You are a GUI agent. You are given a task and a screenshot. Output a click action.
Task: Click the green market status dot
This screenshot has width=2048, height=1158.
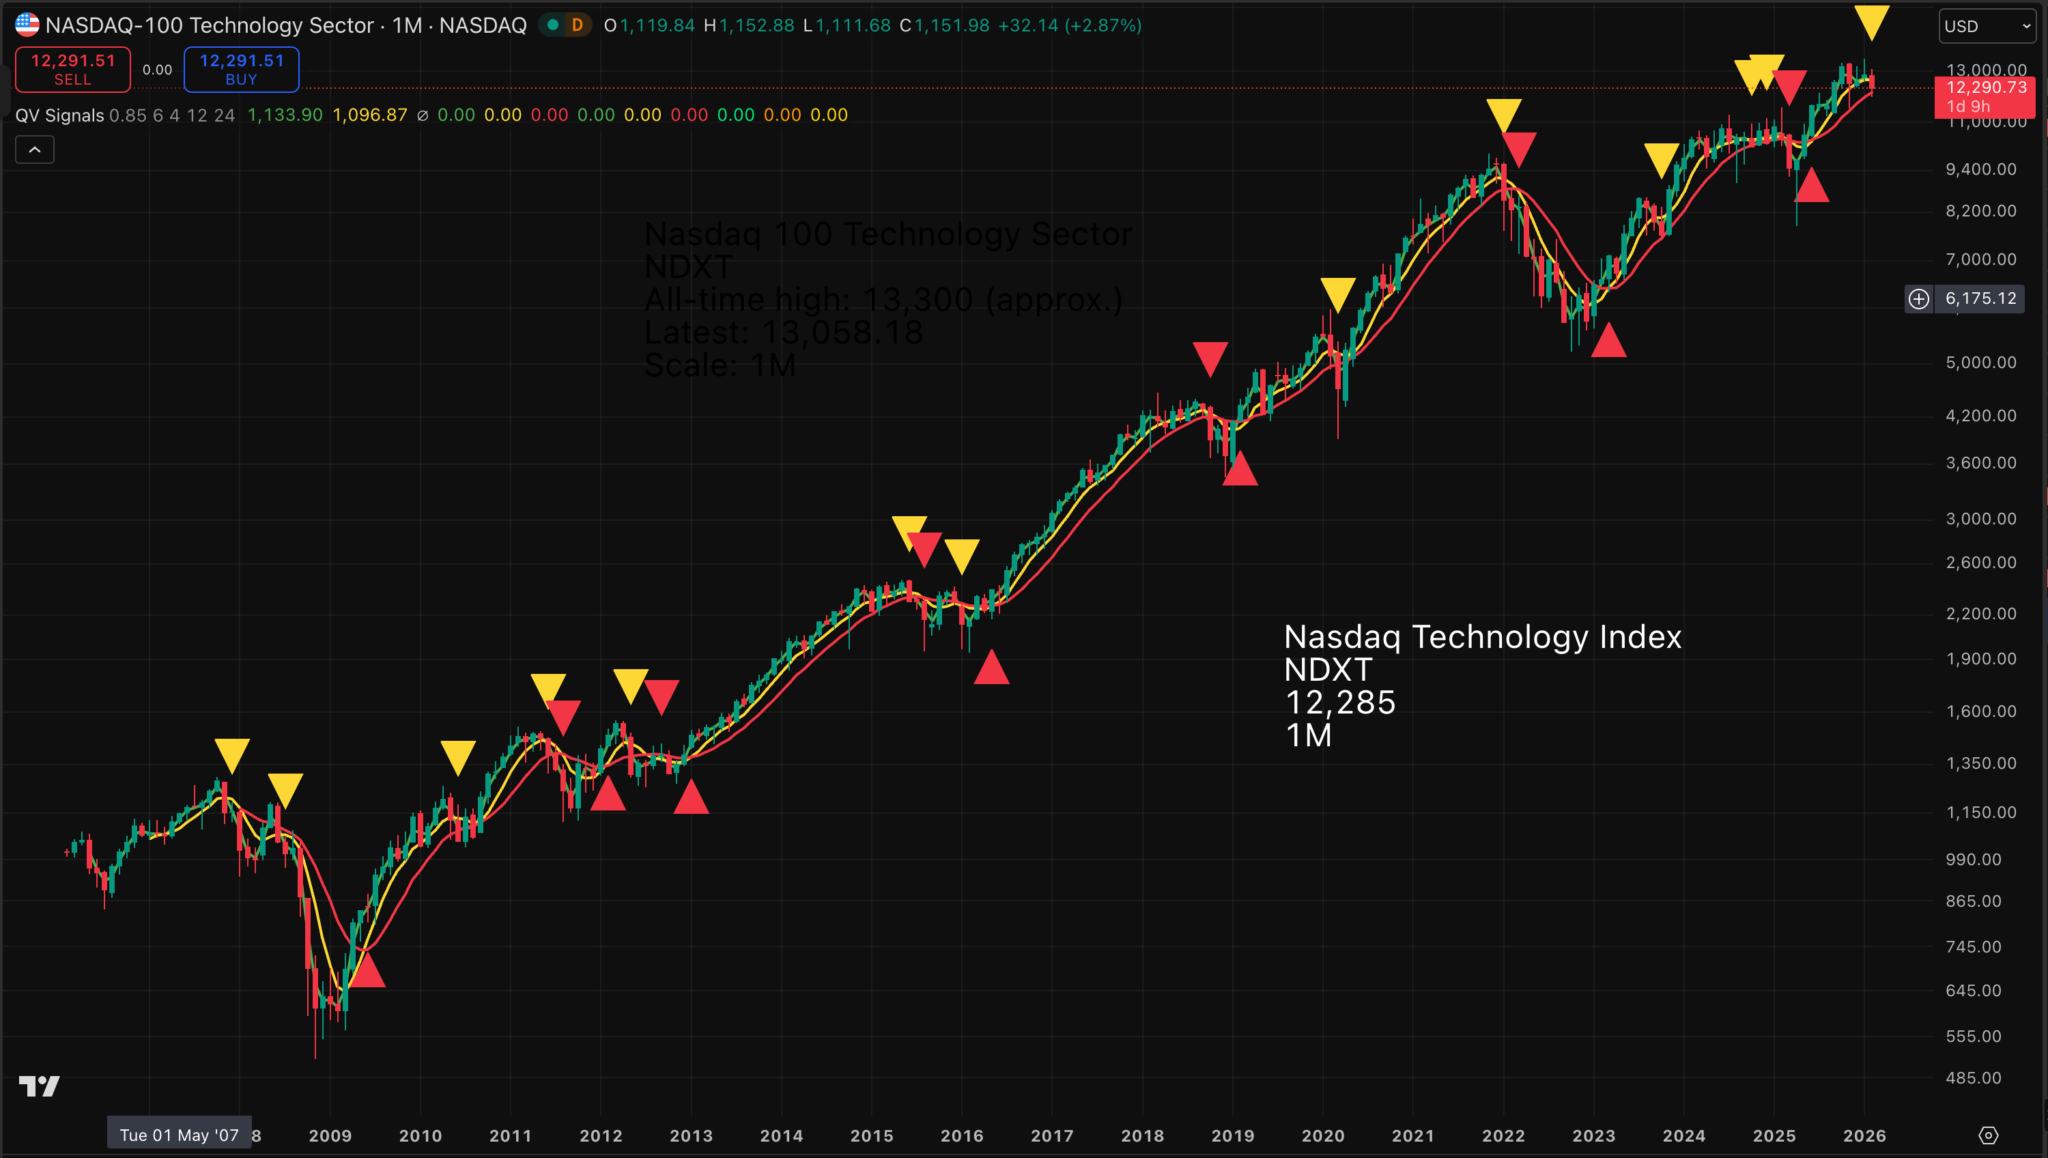point(553,25)
